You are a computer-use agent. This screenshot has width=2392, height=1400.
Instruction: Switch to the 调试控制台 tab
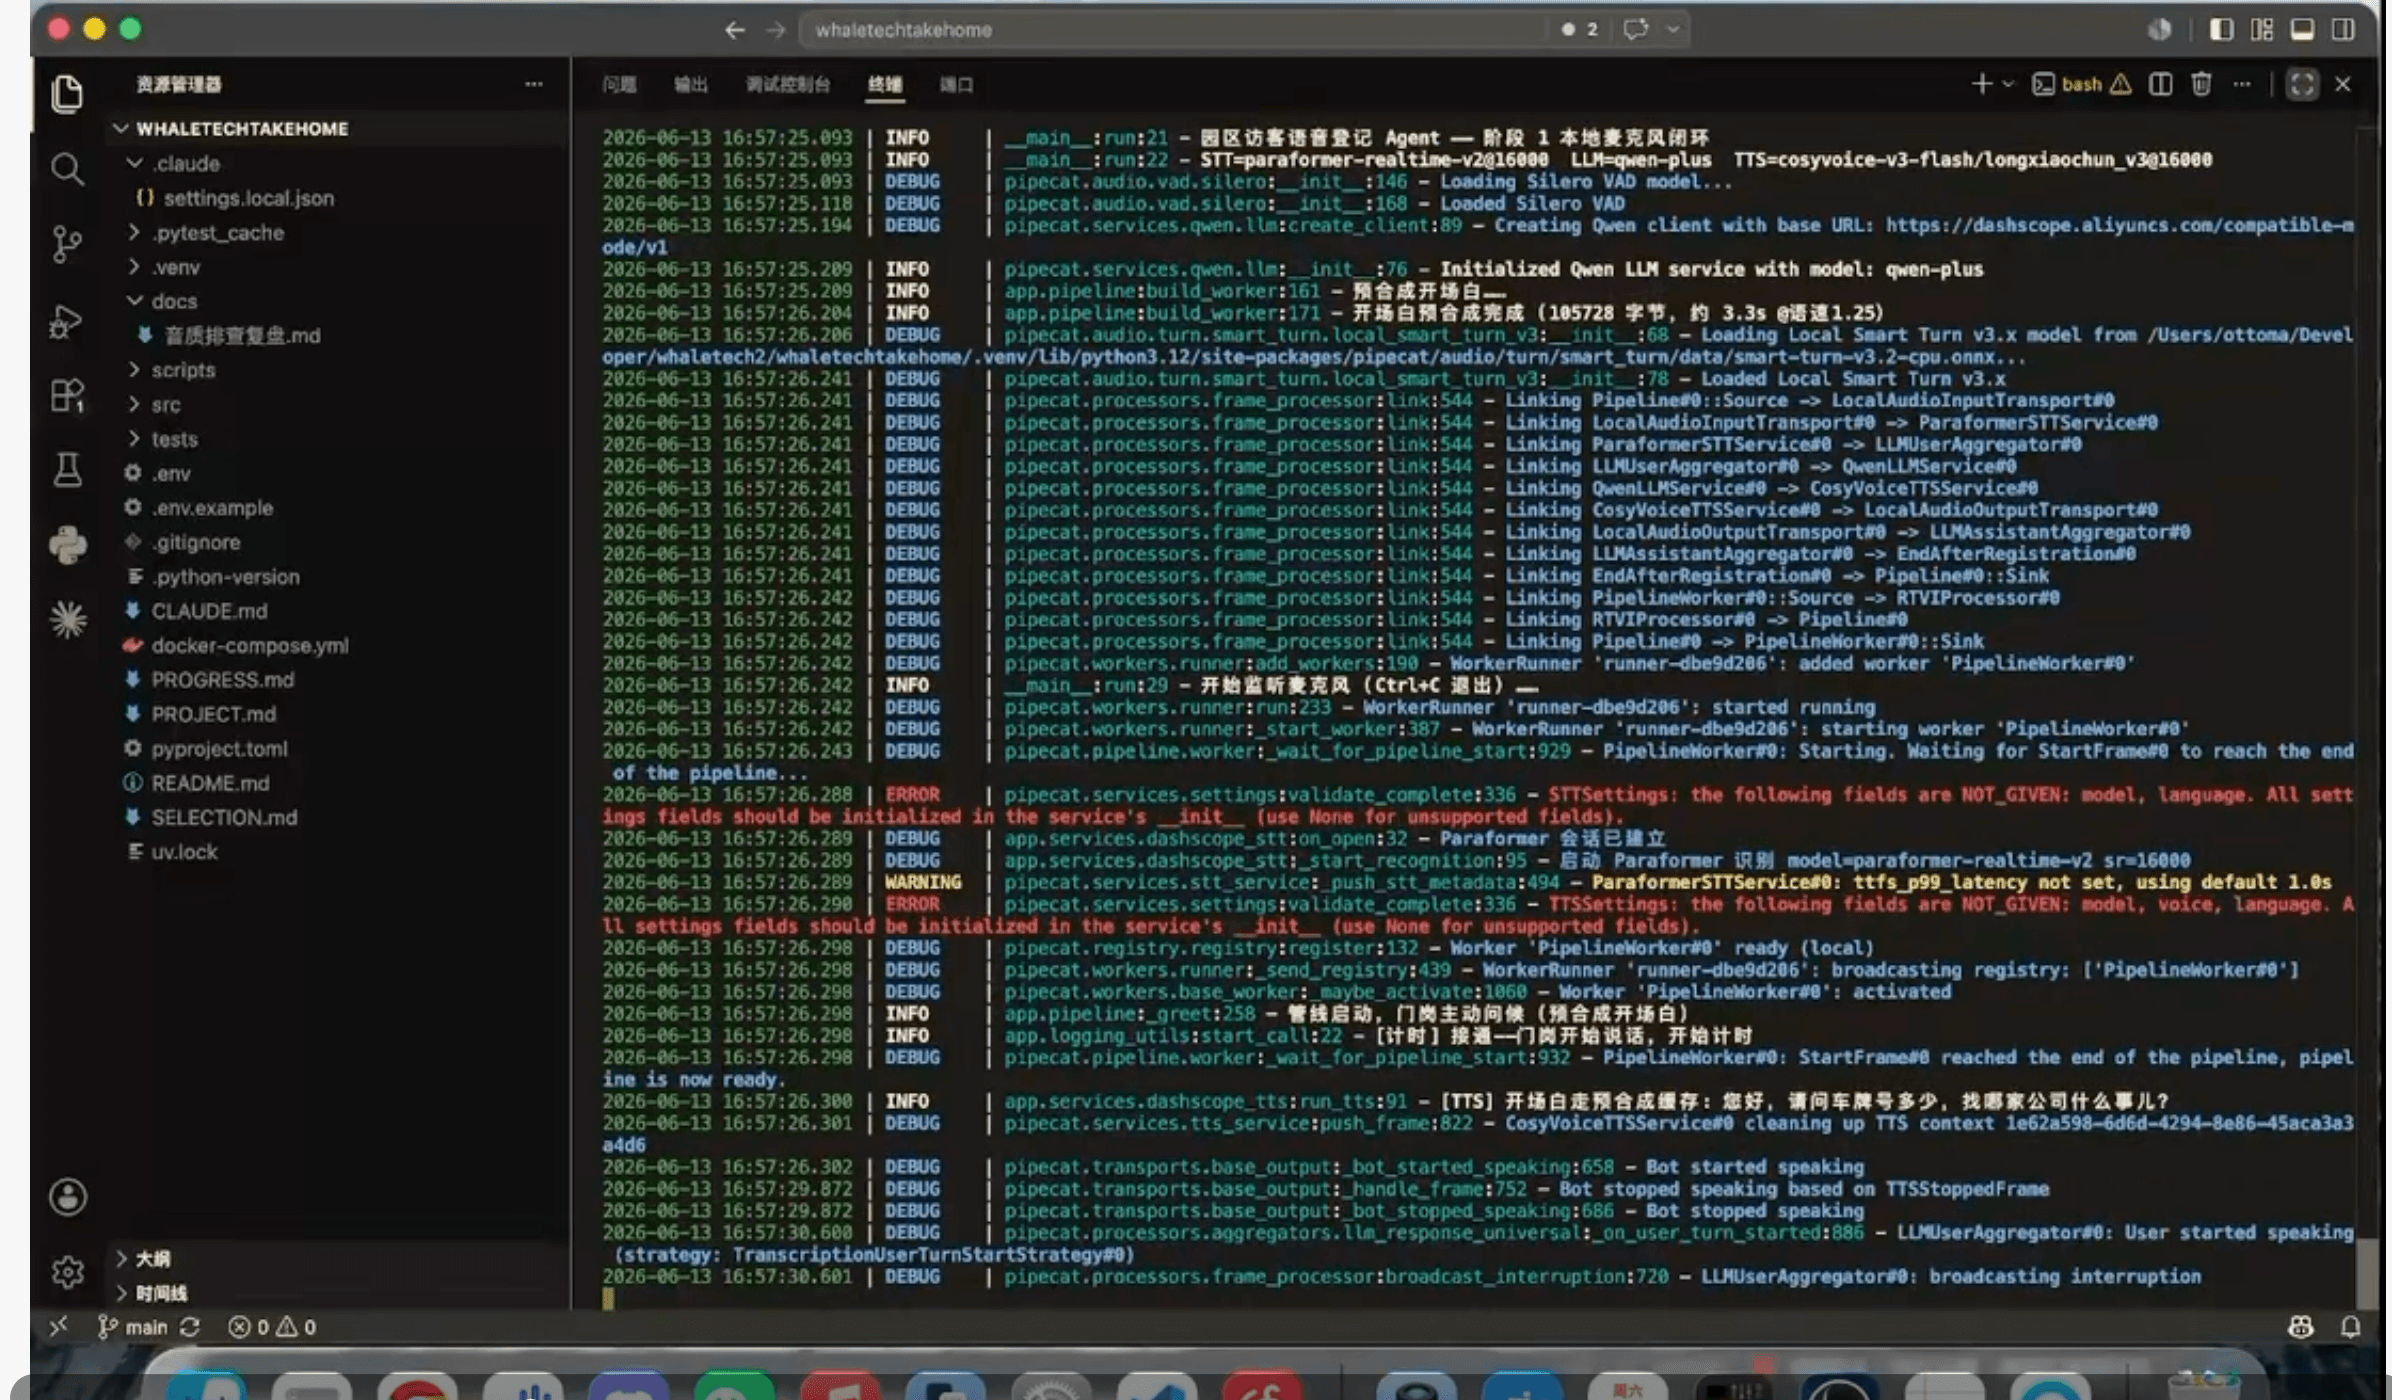coord(787,85)
